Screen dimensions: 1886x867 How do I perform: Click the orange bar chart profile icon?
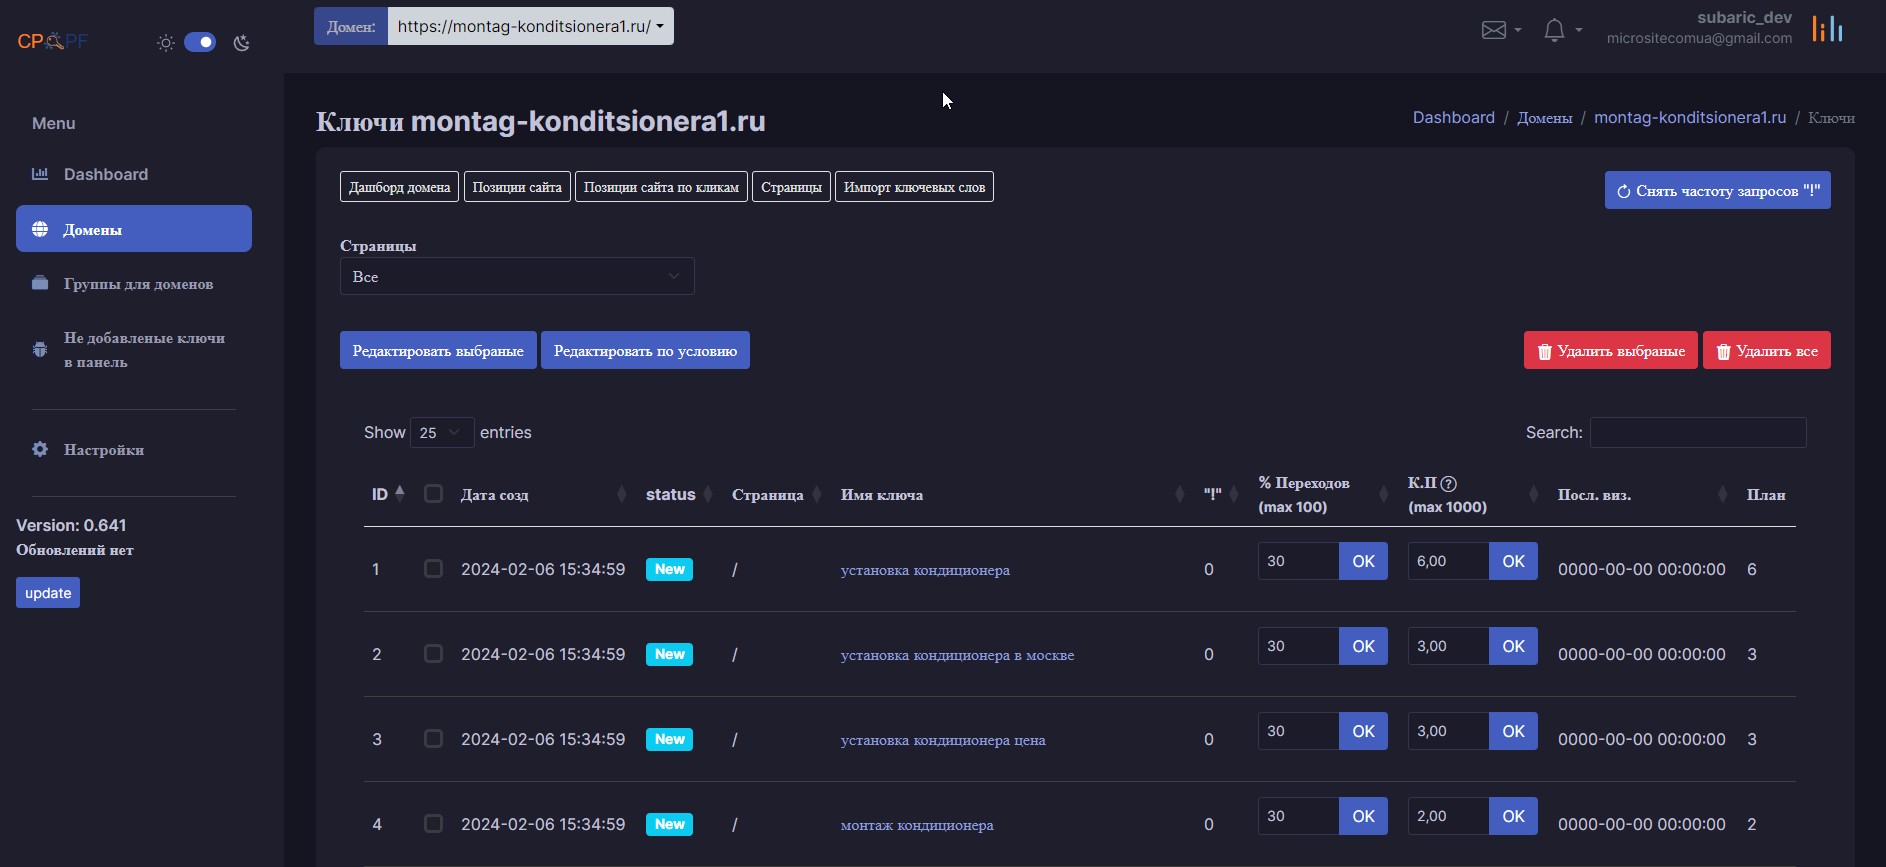(1828, 29)
